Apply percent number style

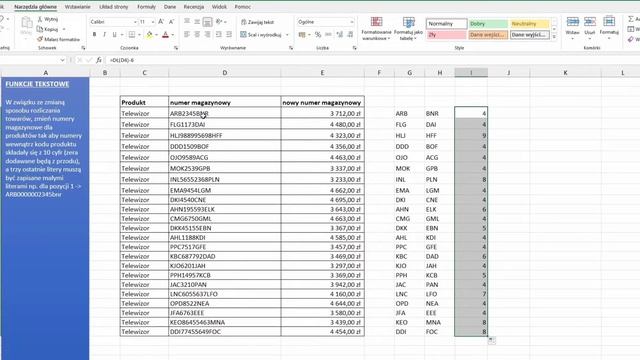pos(318,35)
